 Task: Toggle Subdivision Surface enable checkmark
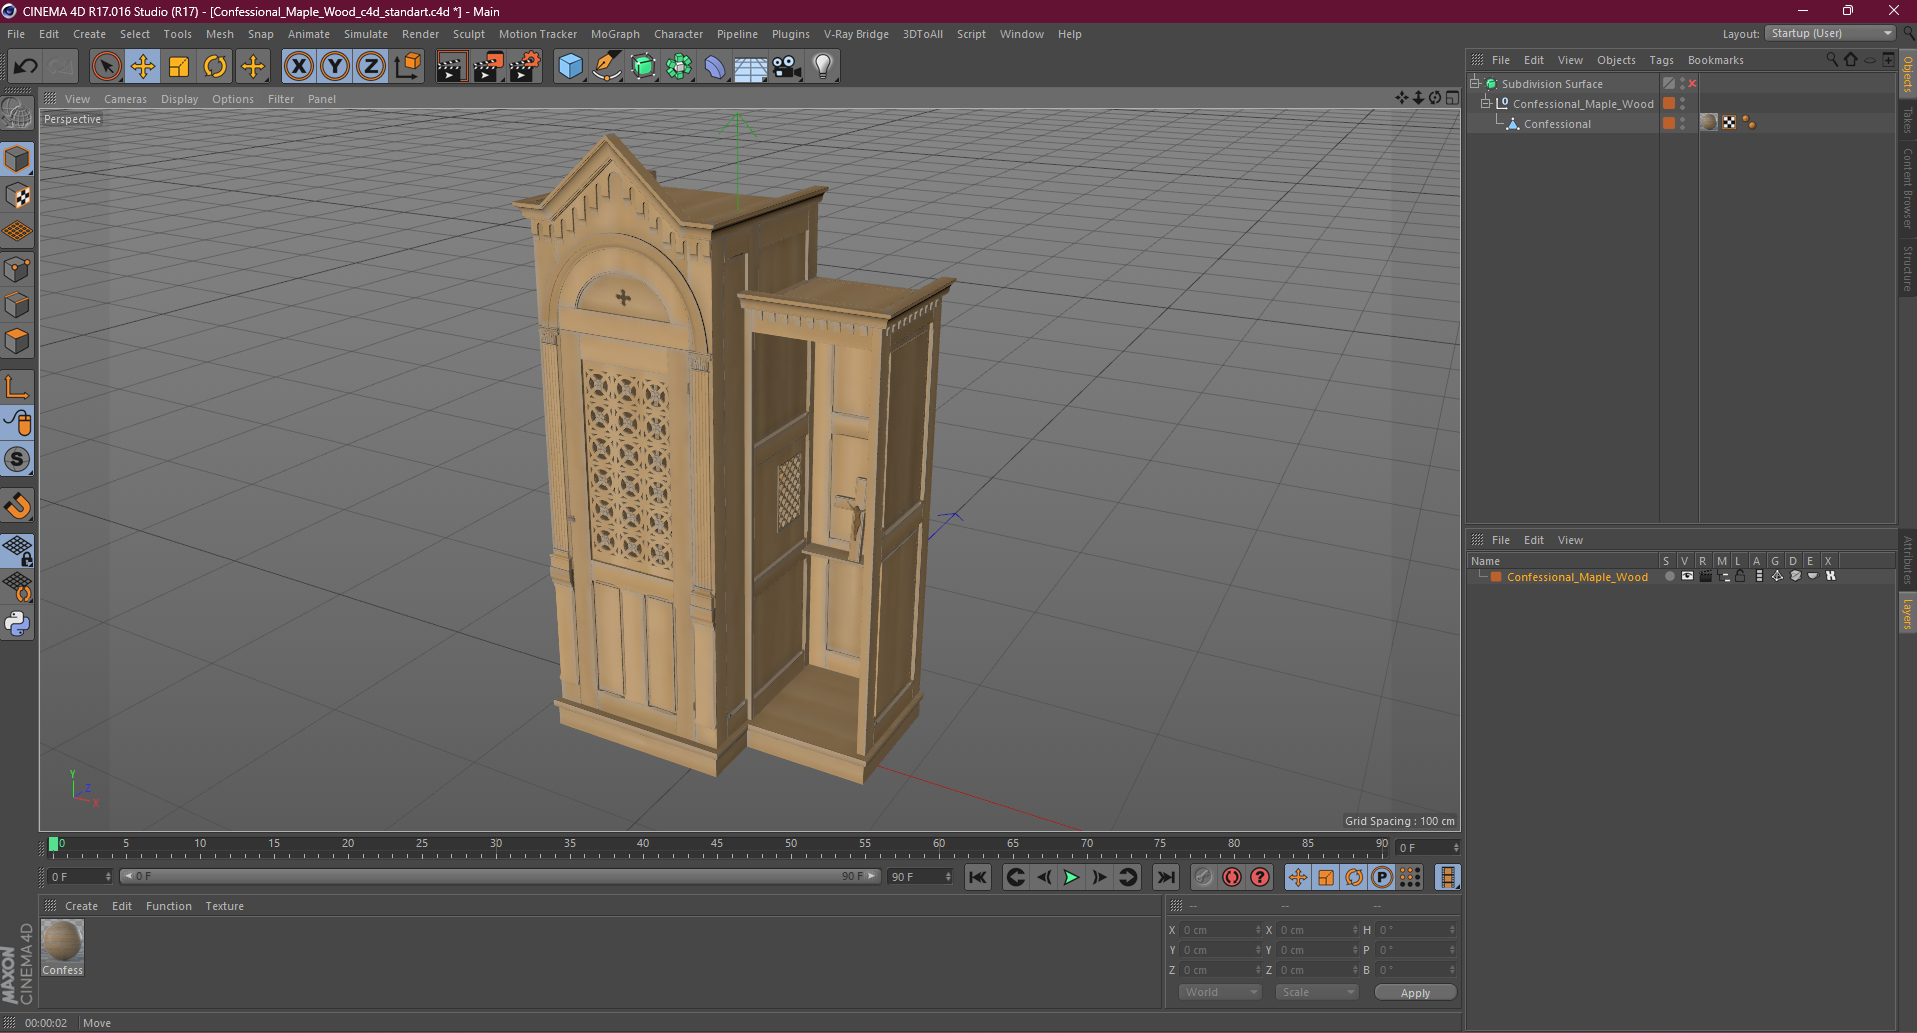pyautogui.click(x=1692, y=84)
